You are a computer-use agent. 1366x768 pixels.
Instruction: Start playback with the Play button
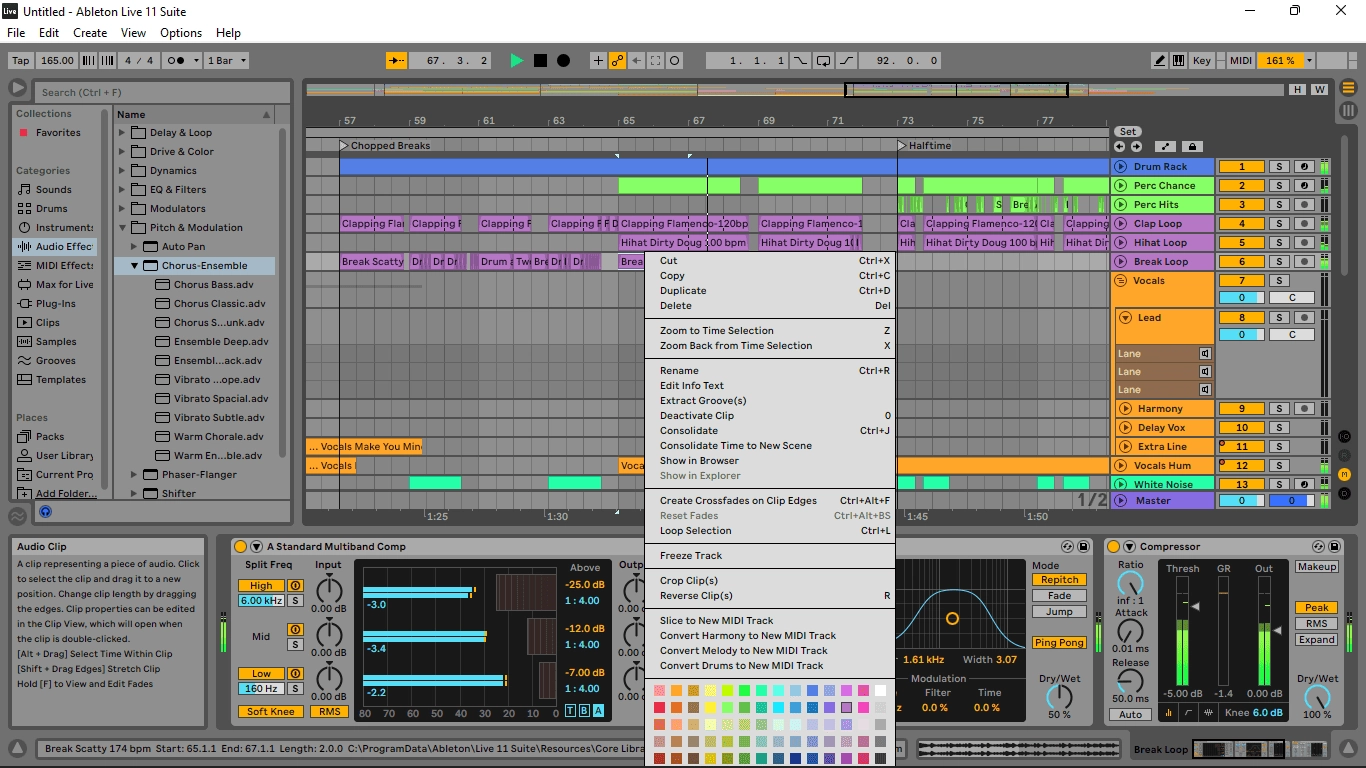[517, 61]
